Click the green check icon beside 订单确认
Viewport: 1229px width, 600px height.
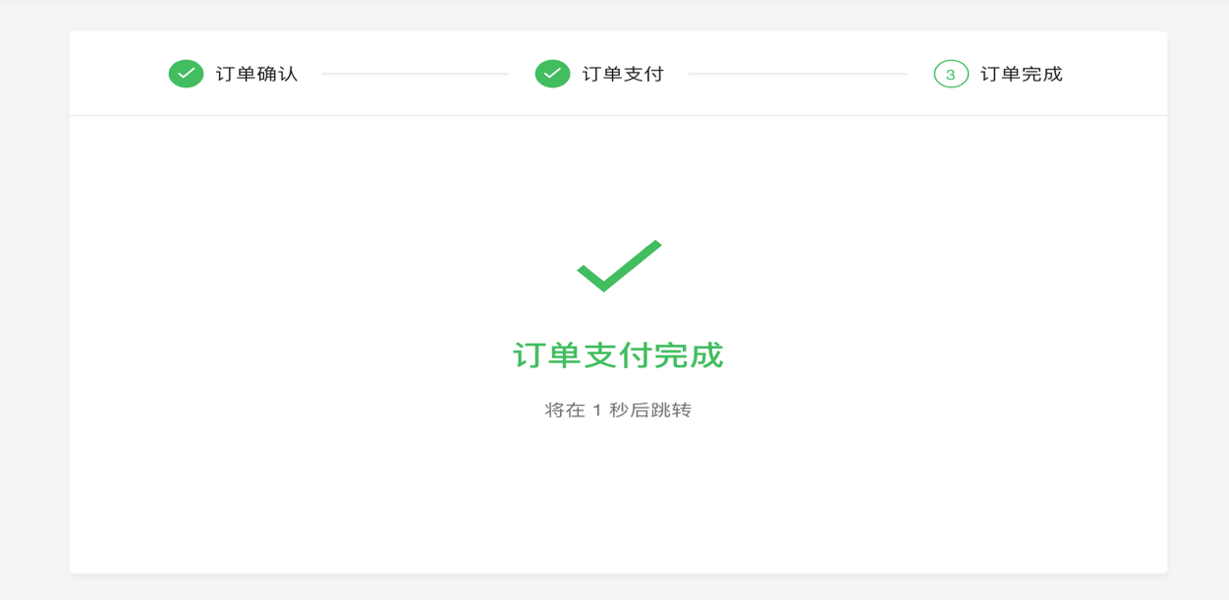tap(186, 74)
